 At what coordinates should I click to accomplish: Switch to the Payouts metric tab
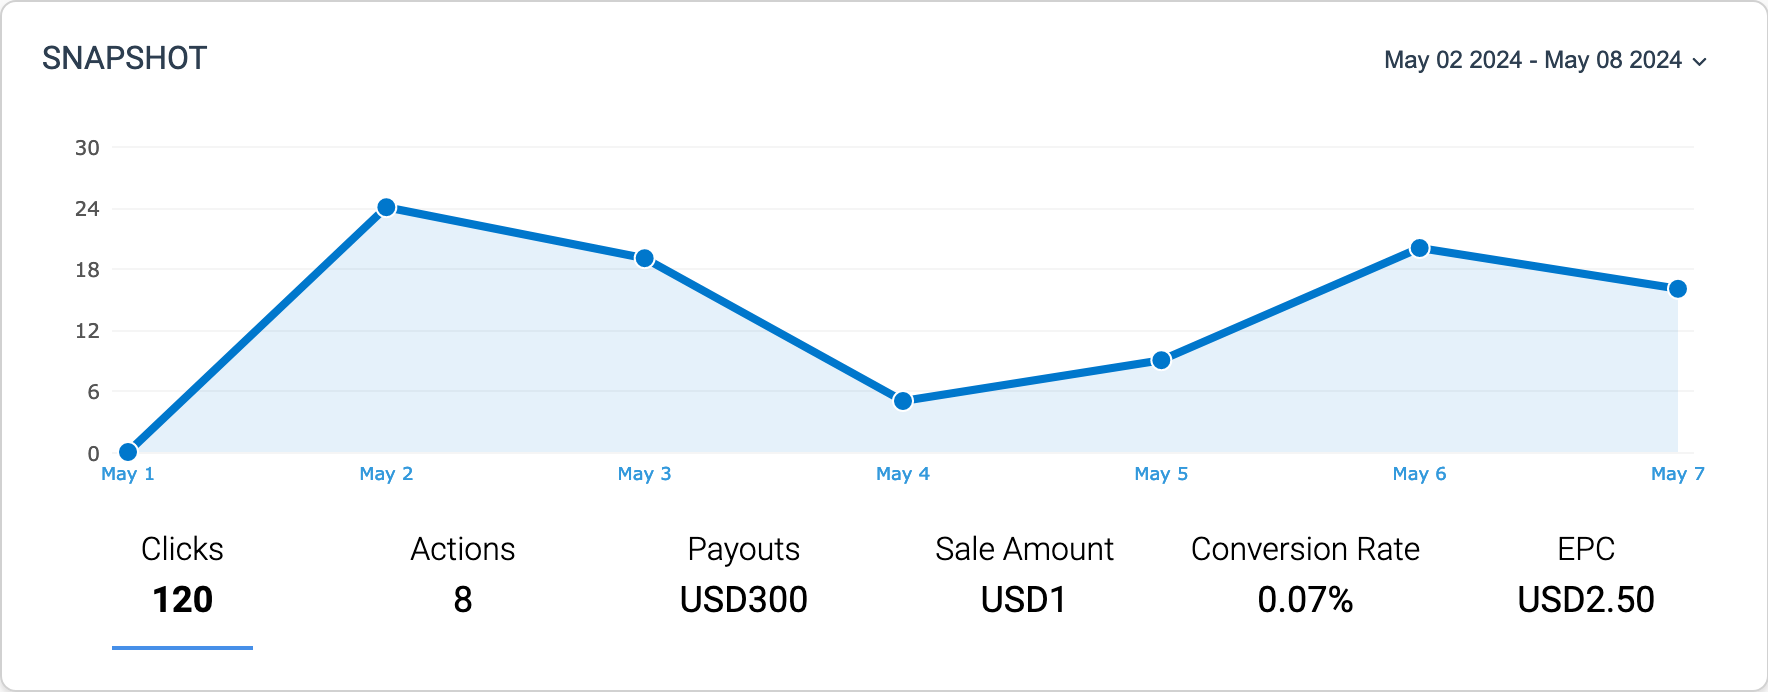click(x=744, y=548)
